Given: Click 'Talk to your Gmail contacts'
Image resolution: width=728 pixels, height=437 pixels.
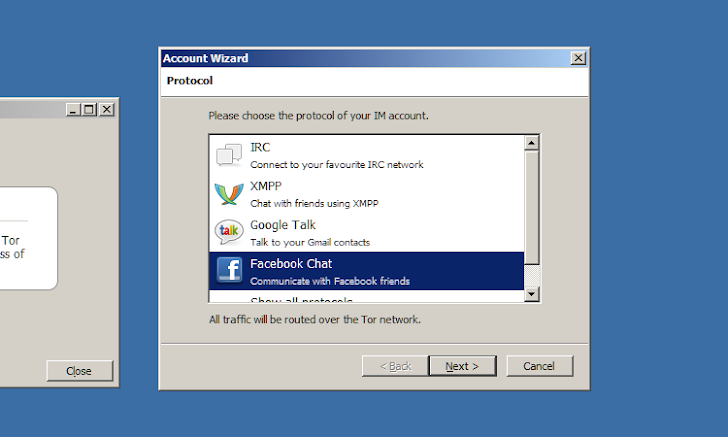Looking at the screenshot, I should point(310,242).
